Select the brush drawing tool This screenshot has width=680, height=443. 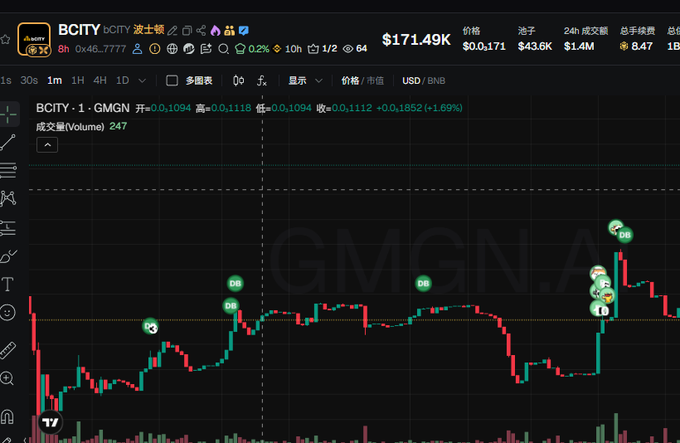[8, 256]
